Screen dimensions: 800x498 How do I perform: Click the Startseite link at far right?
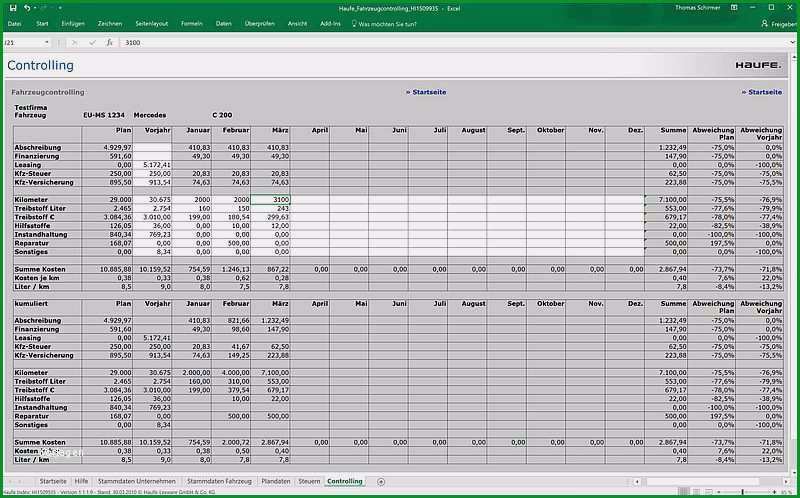pos(762,92)
